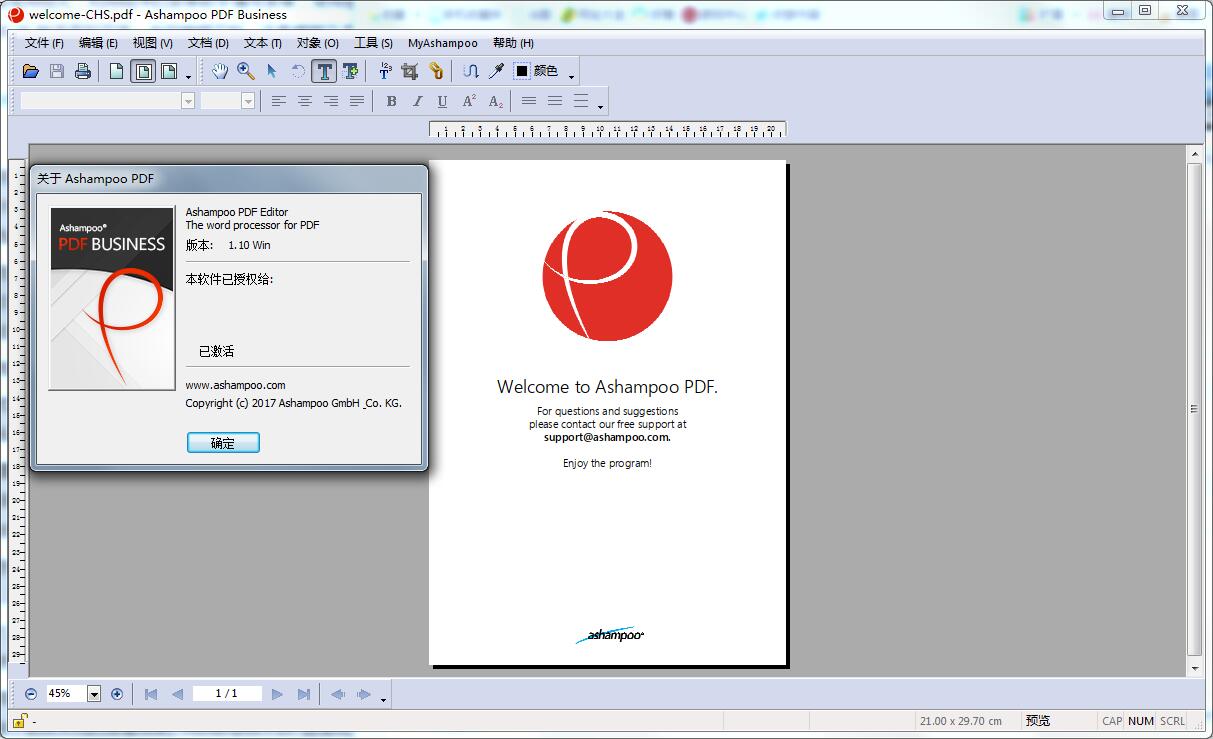1213x739 pixels.
Task: Open the 工具 (S) menu
Action: [x=373, y=43]
